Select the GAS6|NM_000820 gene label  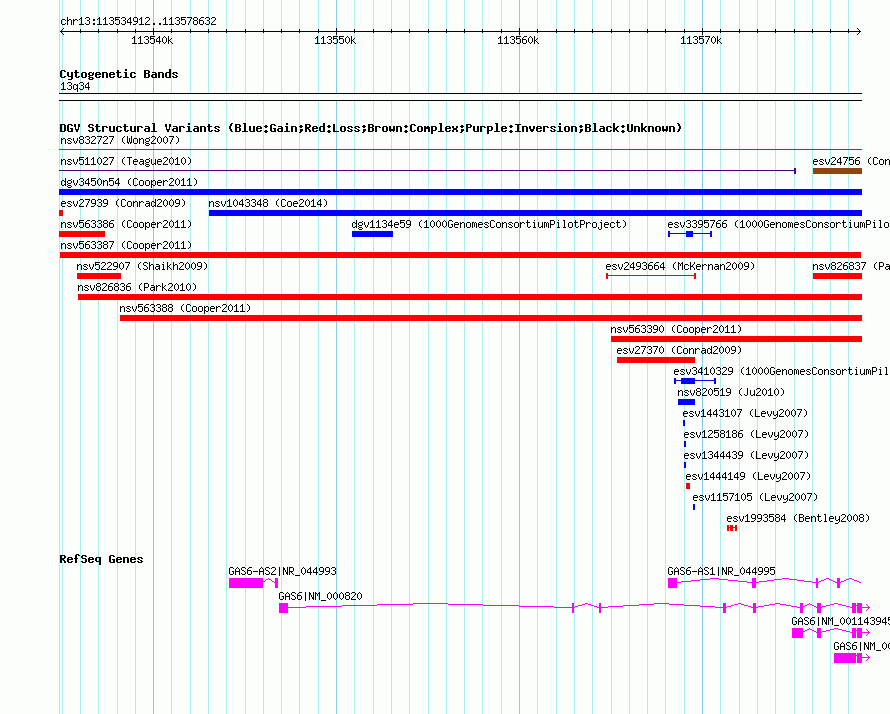[320, 596]
